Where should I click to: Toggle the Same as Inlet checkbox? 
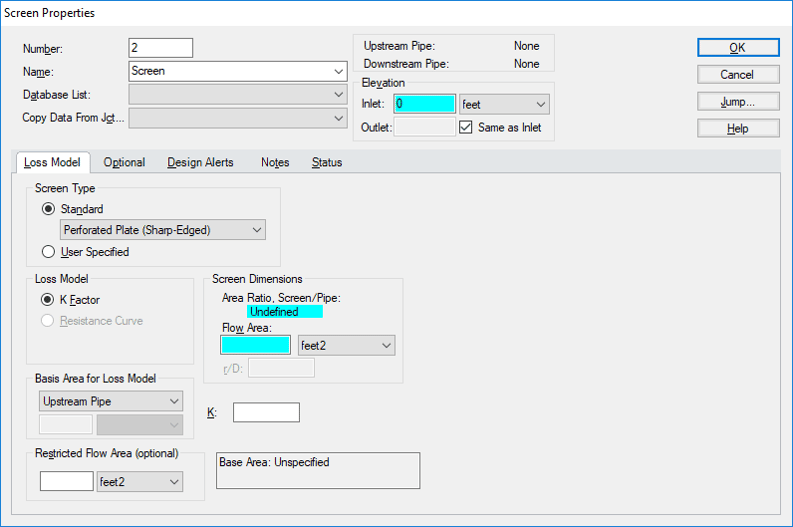coord(466,128)
